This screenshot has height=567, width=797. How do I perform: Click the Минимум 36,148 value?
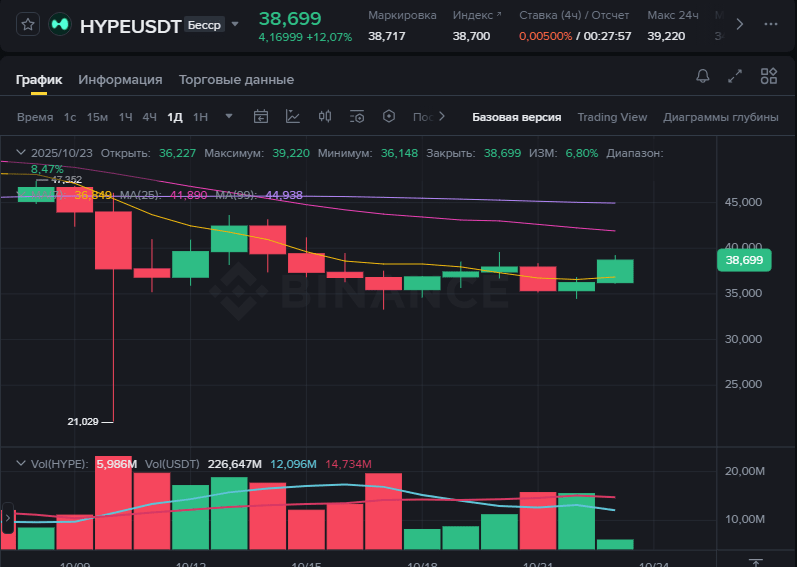tap(399, 153)
